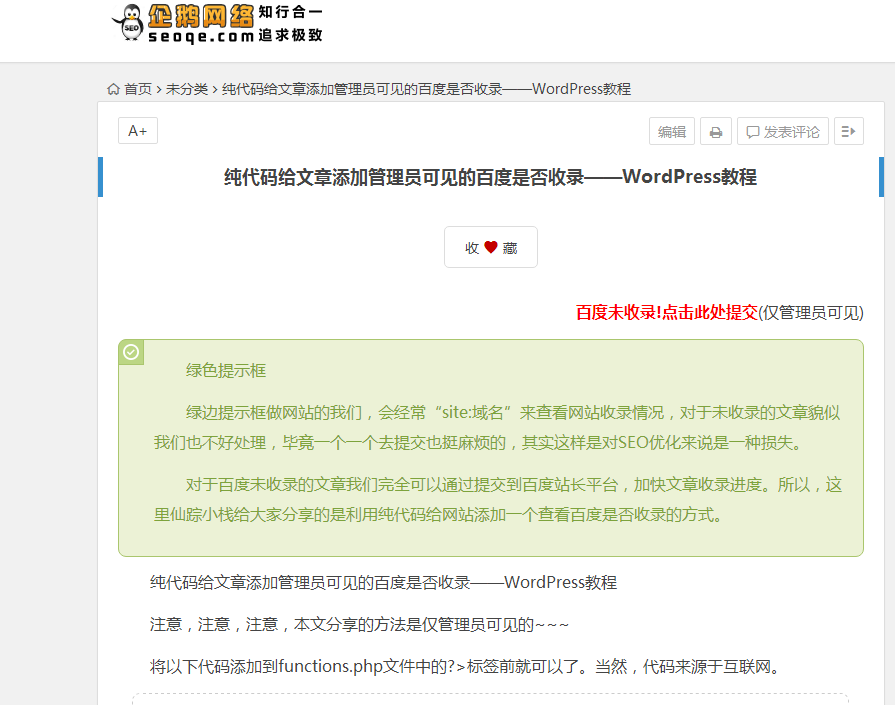Click the functions.php instruction sentence
This screenshot has width=895, height=705.
(464, 666)
